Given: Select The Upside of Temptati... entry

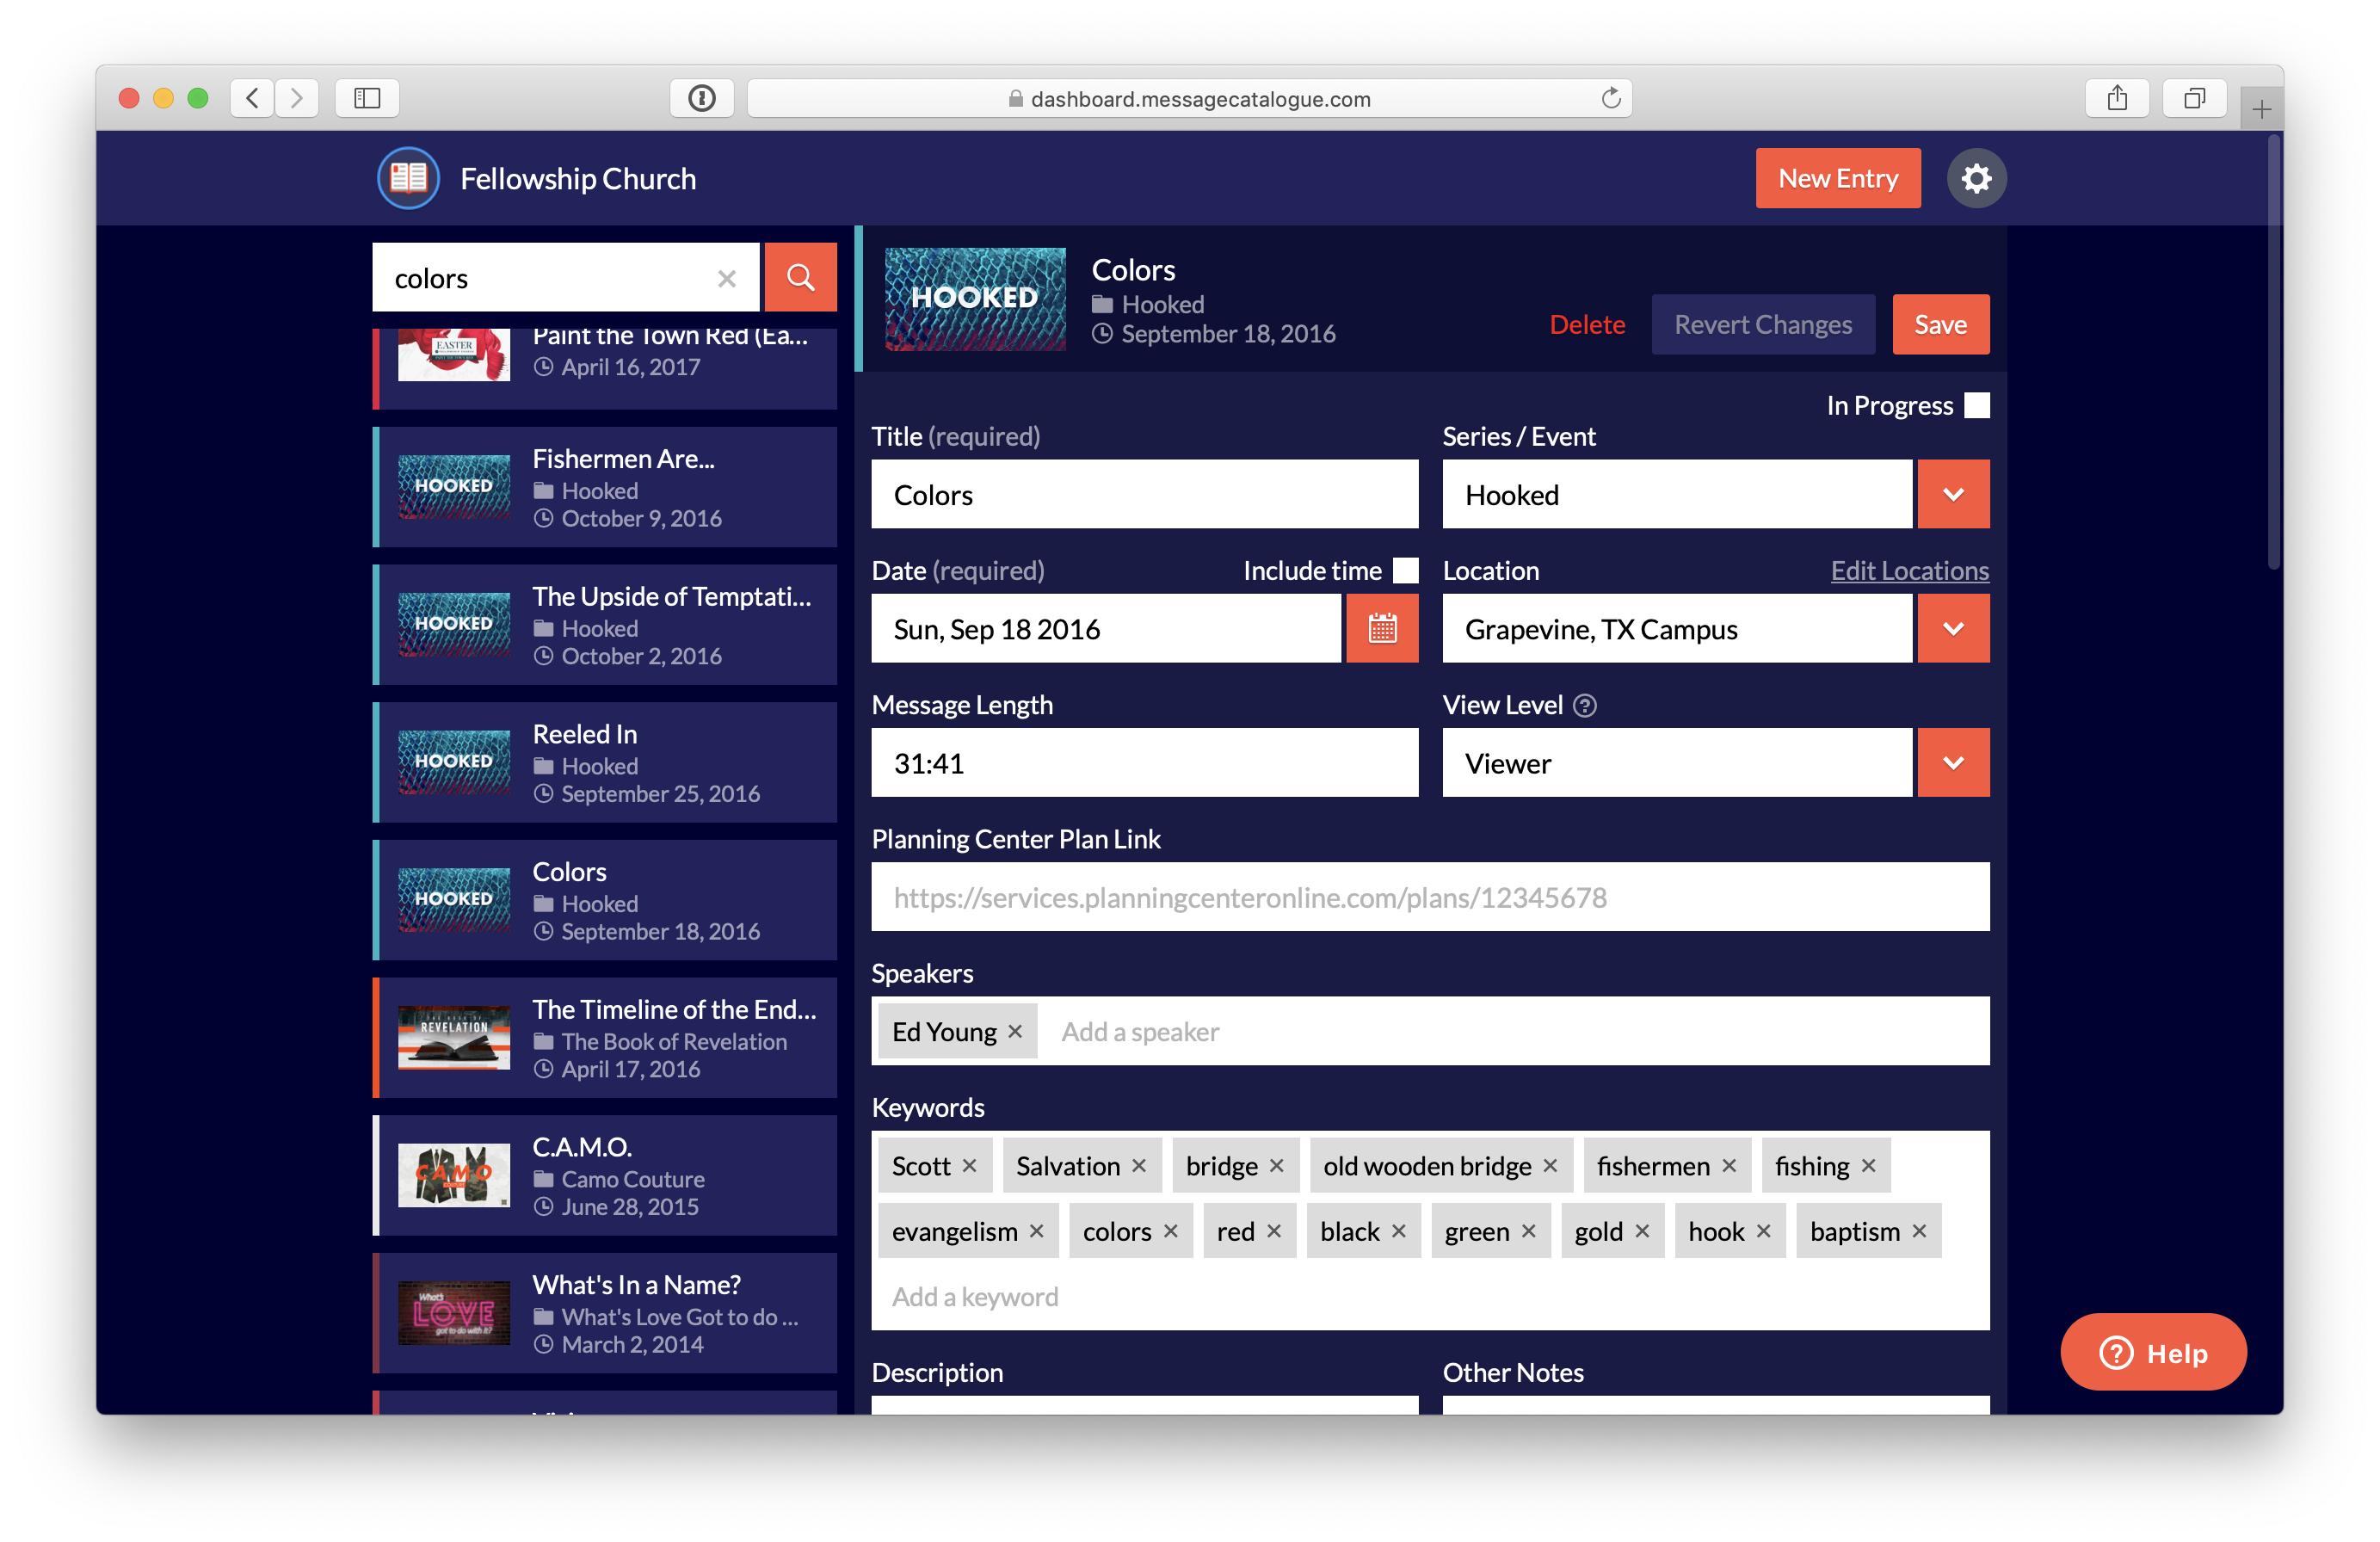Looking at the screenshot, I should coord(605,625).
